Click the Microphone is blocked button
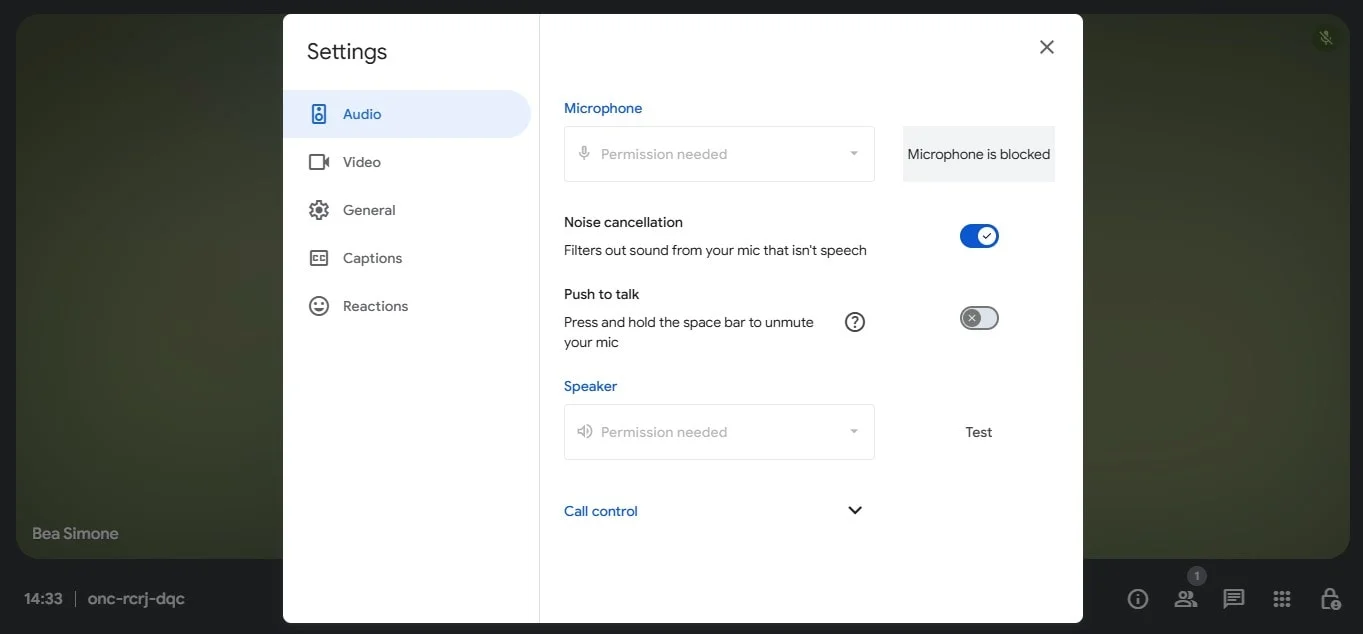The height and width of the screenshot is (634, 1363). [x=979, y=154]
